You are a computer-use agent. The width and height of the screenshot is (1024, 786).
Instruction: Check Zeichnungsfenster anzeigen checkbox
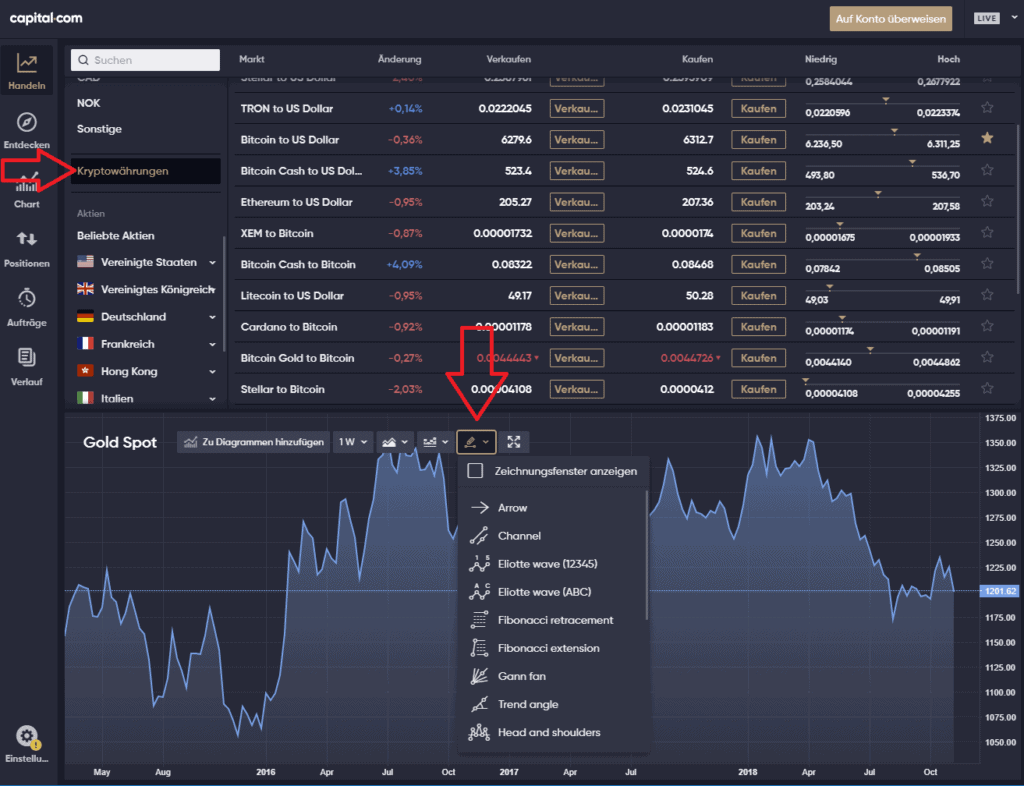[x=475, y=471]
